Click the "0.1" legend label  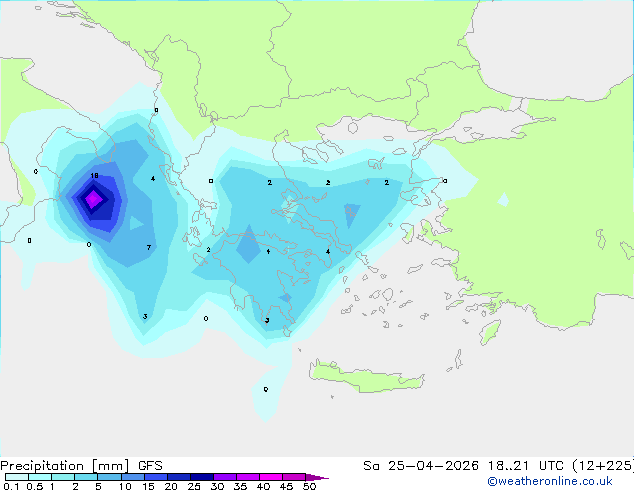[11, 486]
